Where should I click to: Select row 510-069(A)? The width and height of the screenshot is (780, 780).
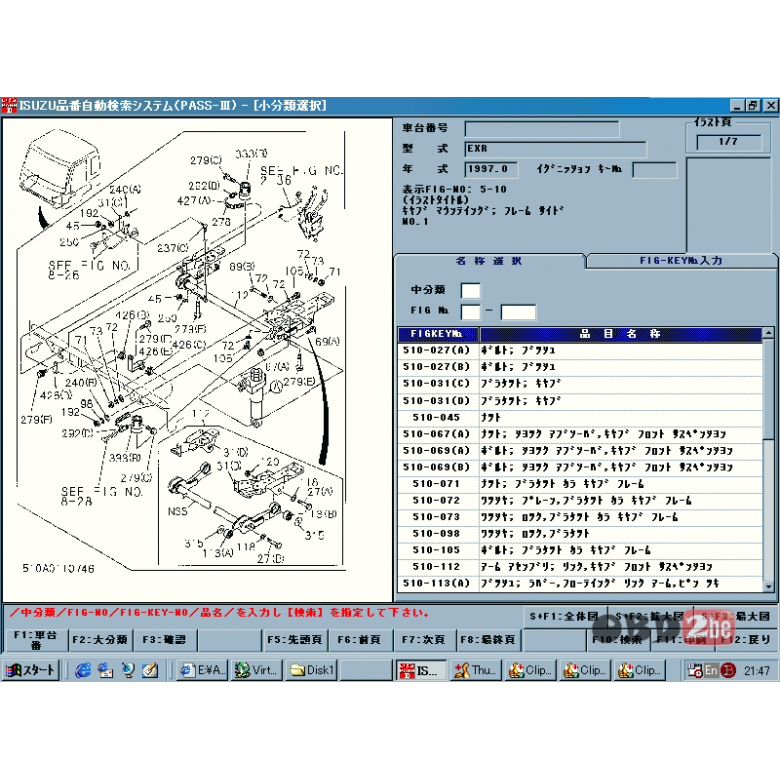(580, 451)
